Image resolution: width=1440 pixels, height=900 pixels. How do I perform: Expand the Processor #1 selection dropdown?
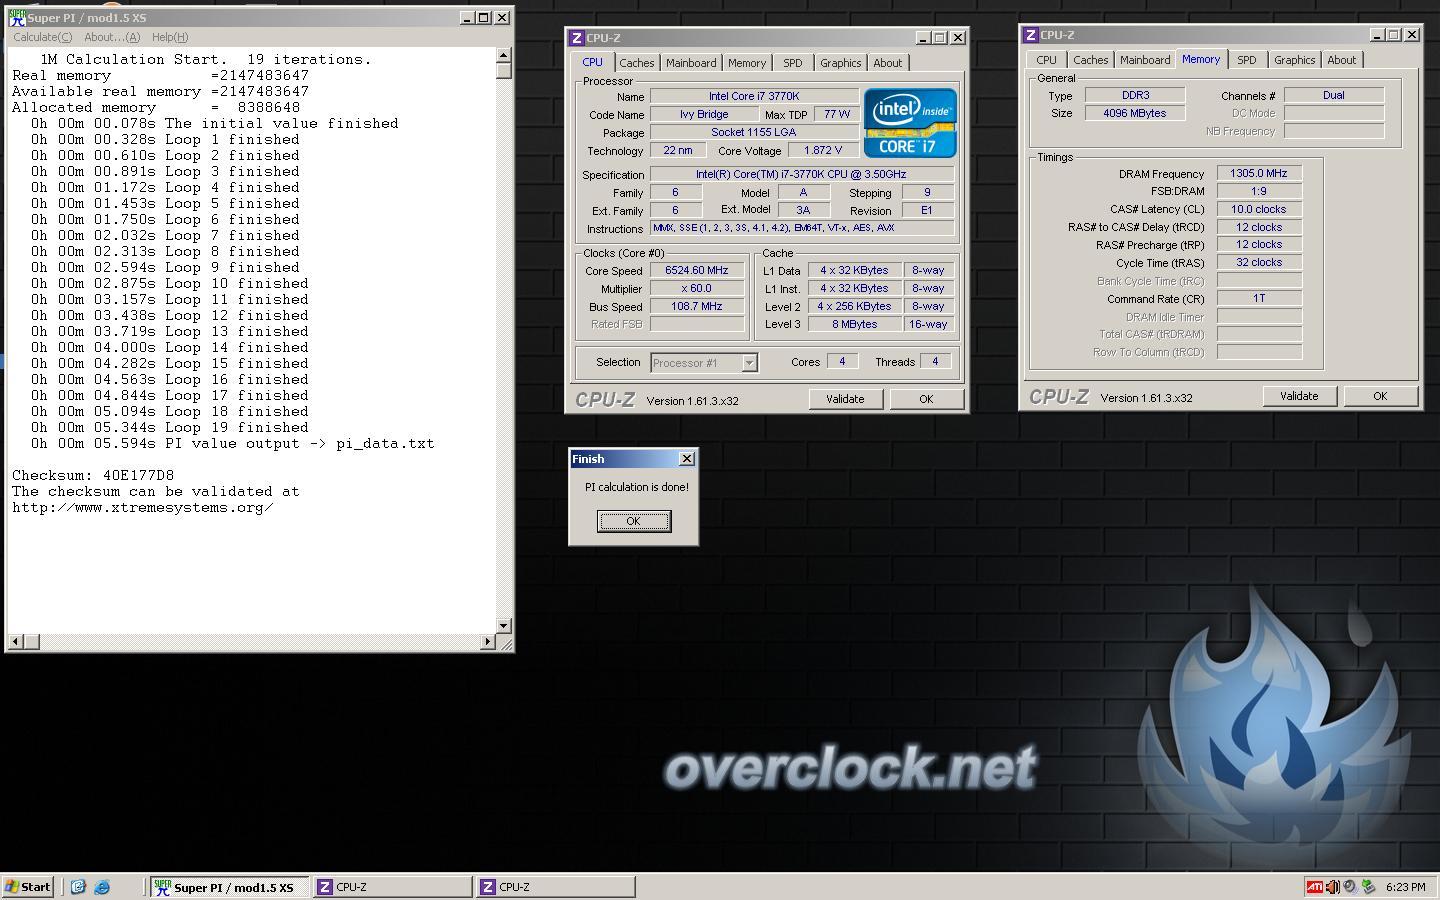tap(749, 363)
